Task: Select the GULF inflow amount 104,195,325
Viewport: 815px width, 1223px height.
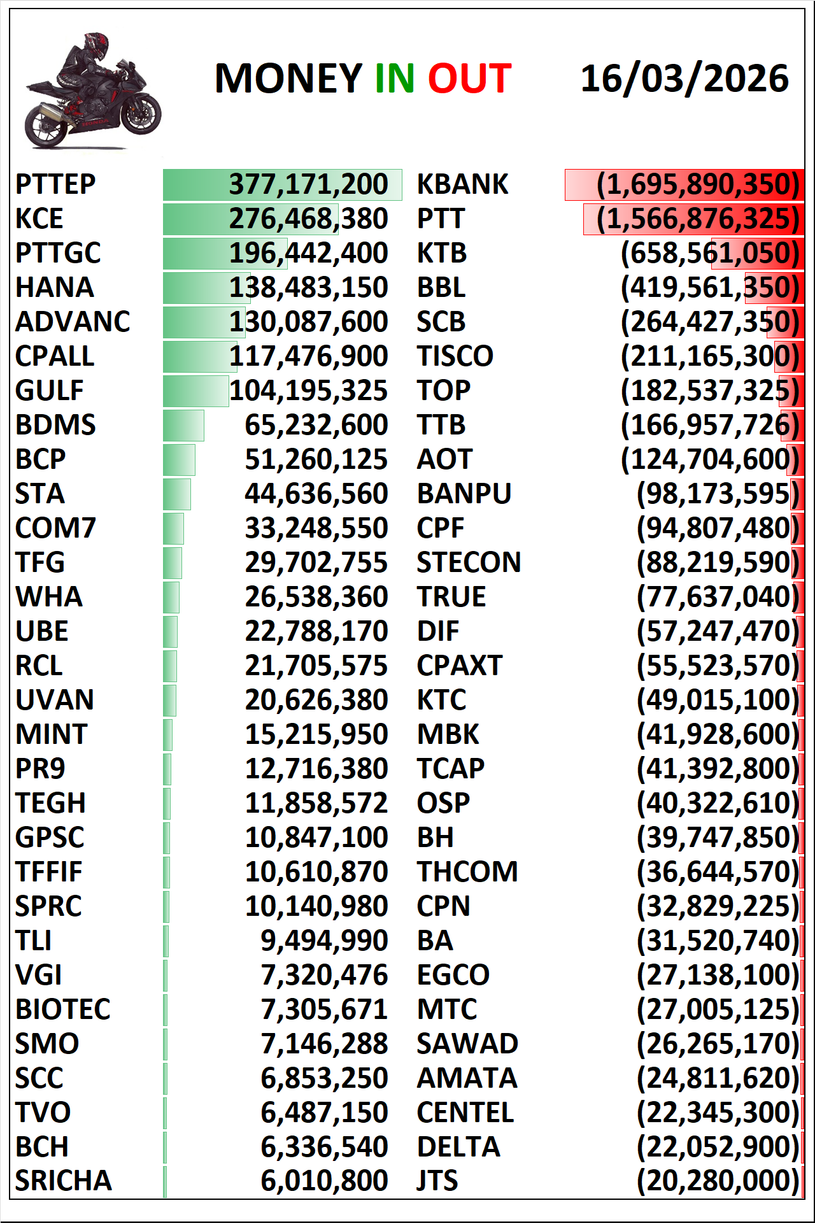Action: [308, 391]
